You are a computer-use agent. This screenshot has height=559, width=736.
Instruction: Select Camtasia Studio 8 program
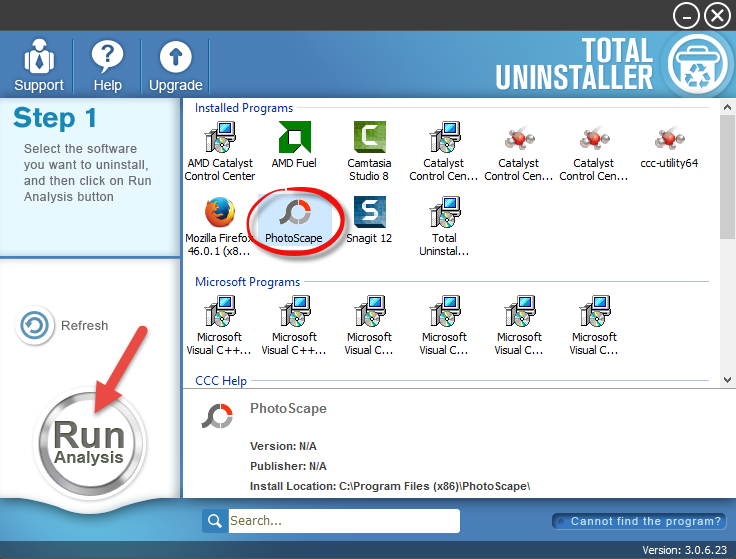[369, 151]
